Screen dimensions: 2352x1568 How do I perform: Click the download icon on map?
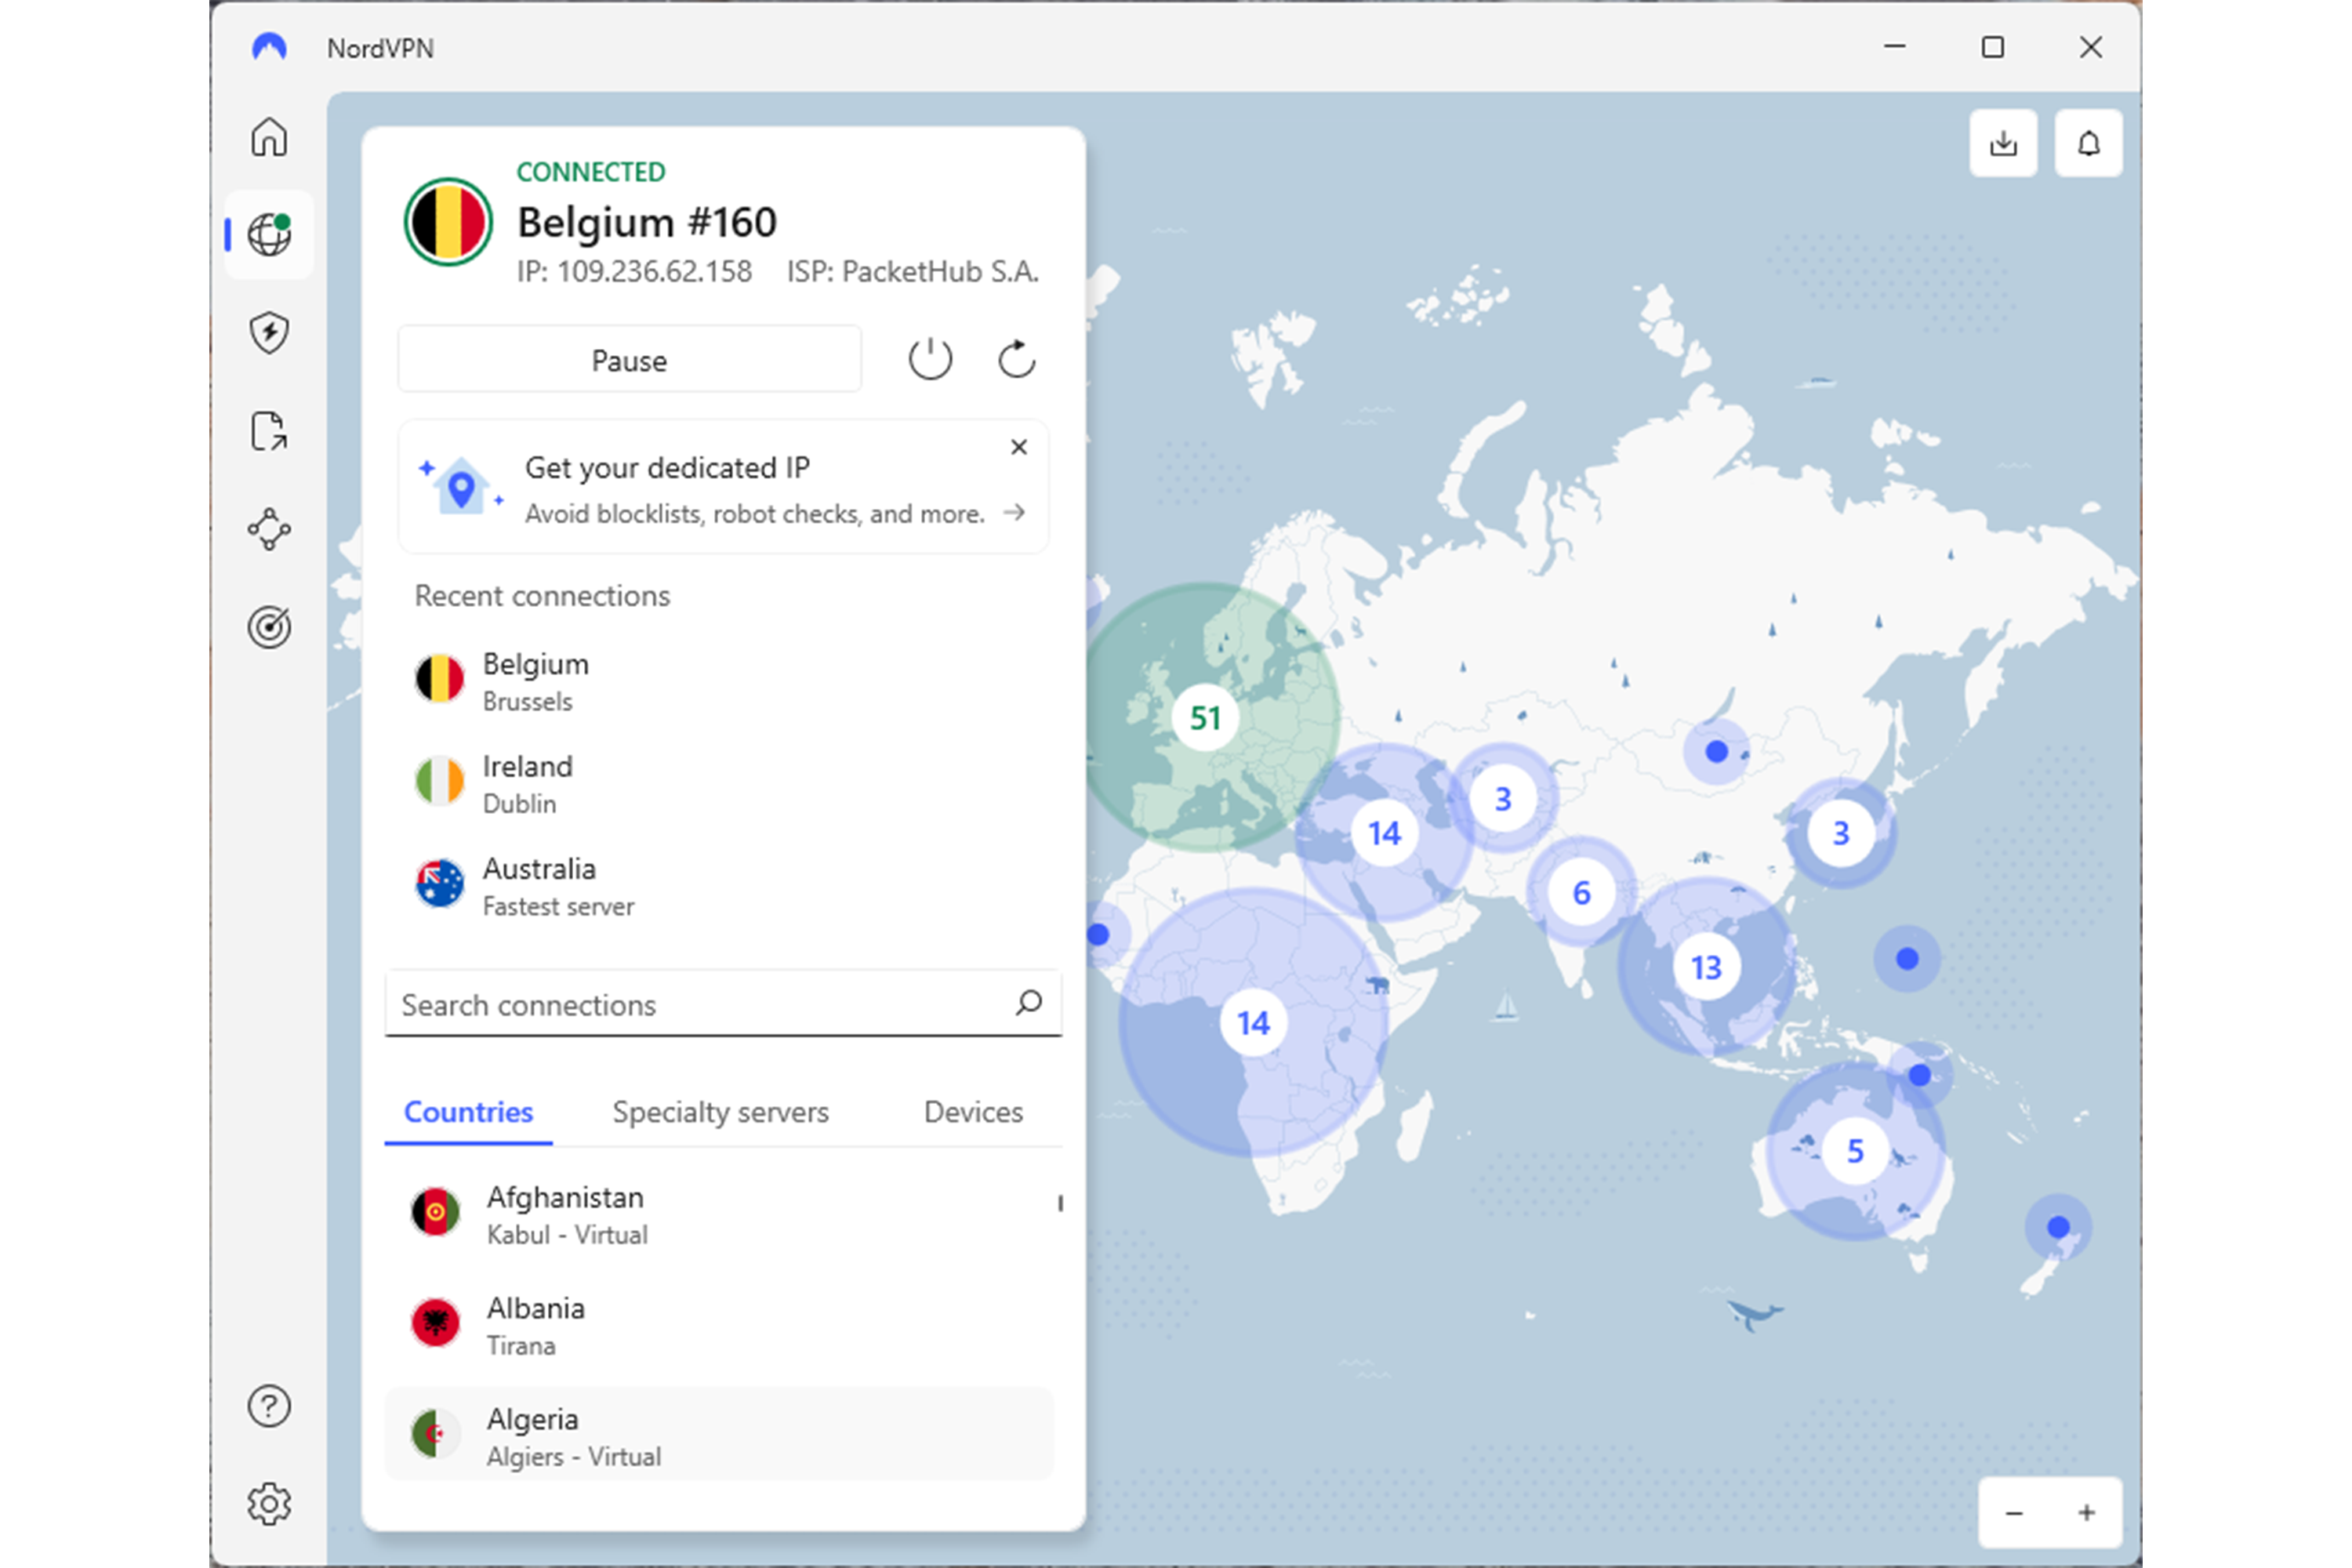click(x=2003, y=144)
